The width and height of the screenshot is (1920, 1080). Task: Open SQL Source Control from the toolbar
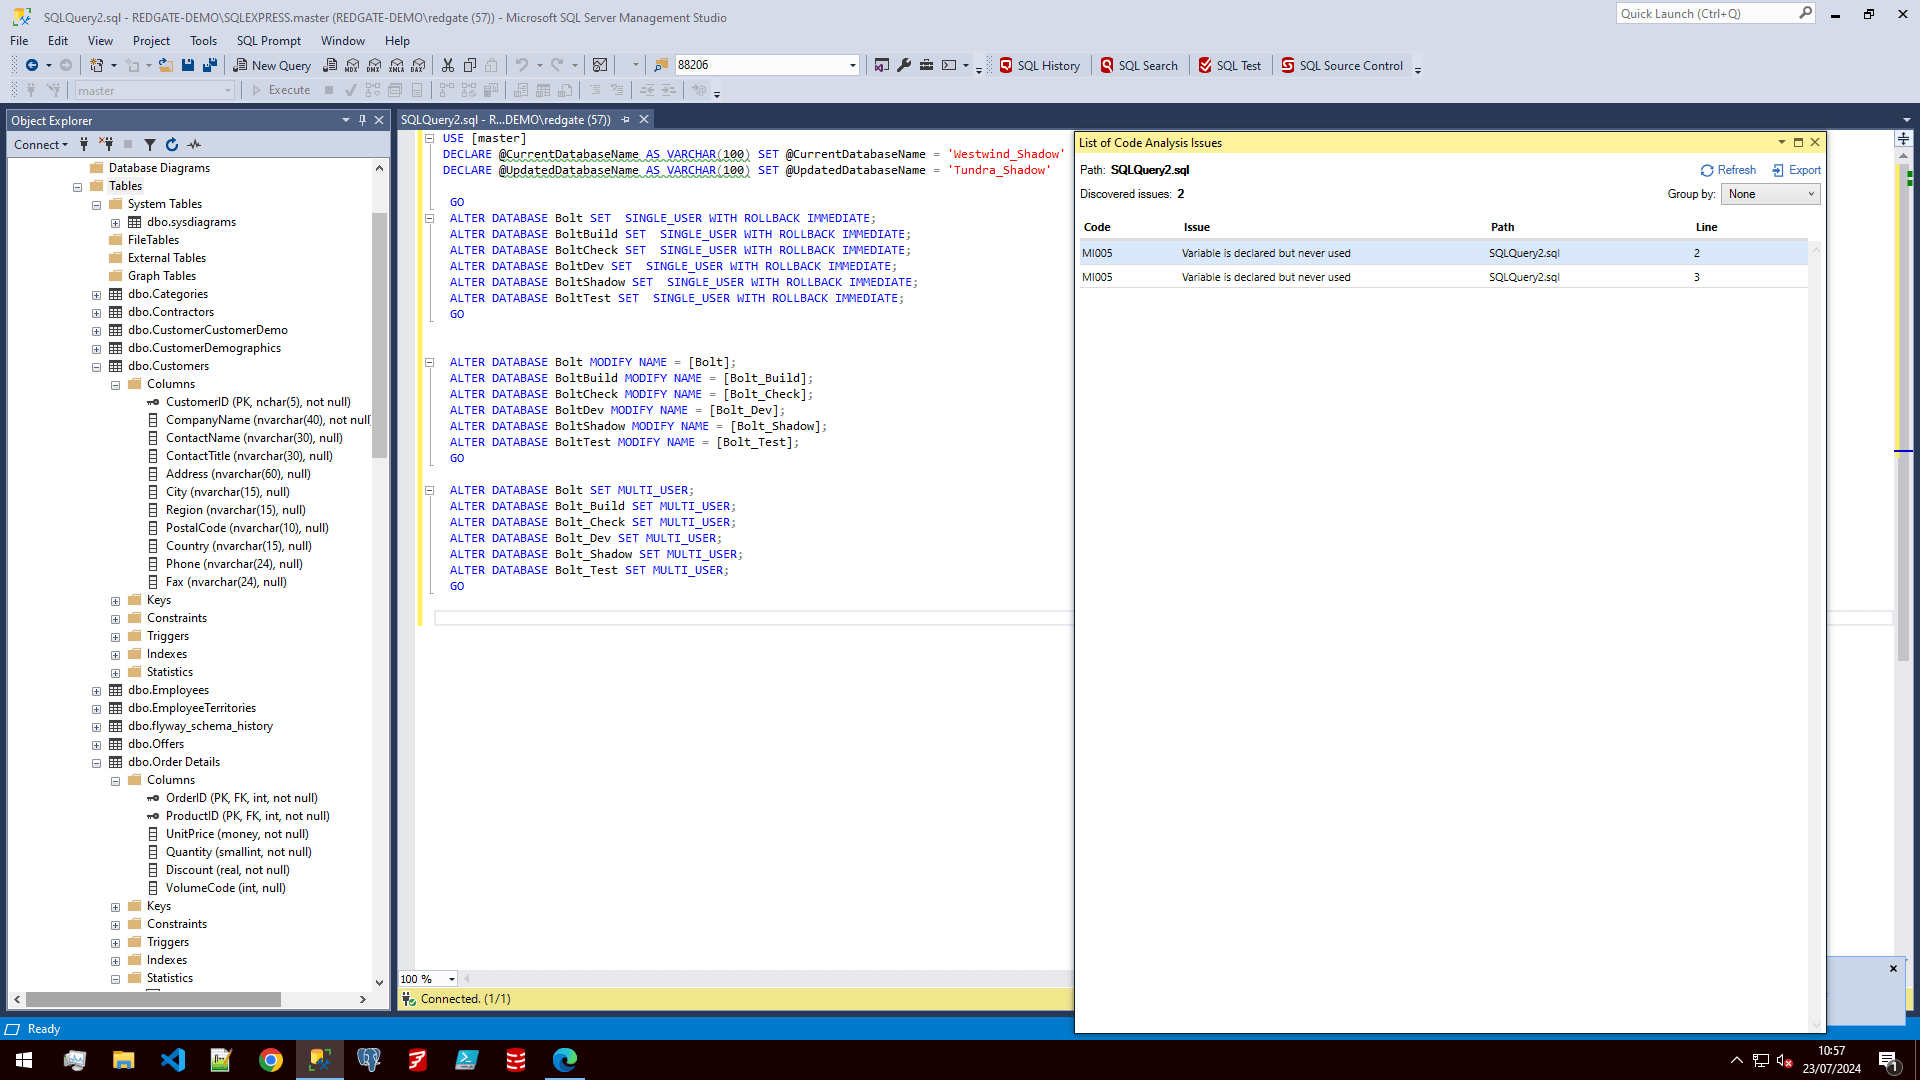[1342, 65]
